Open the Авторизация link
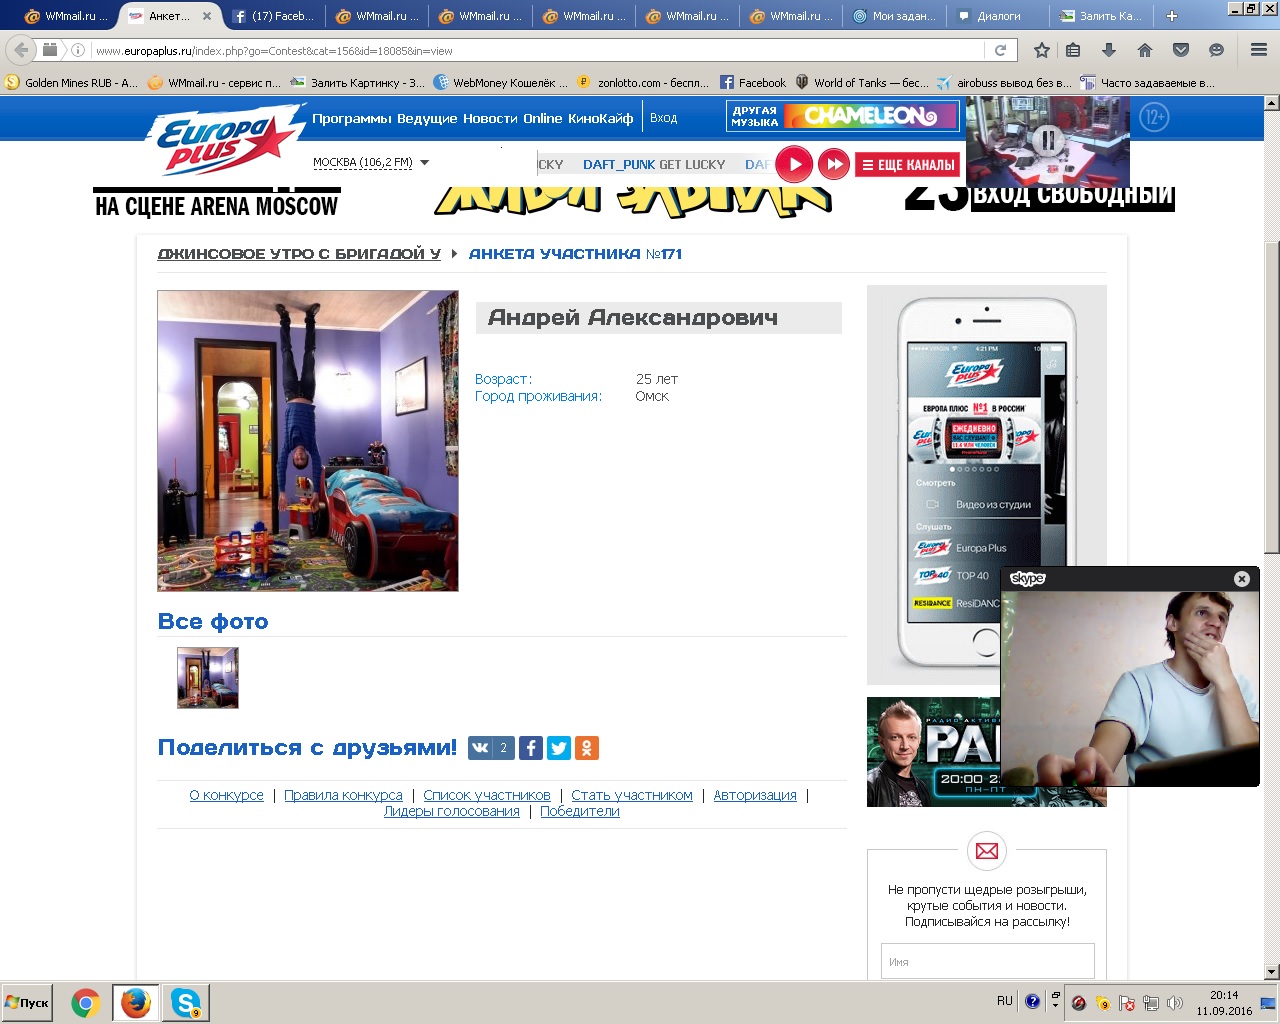The width and height of the screenshot is (1280, 1024). tap(755, 795)
